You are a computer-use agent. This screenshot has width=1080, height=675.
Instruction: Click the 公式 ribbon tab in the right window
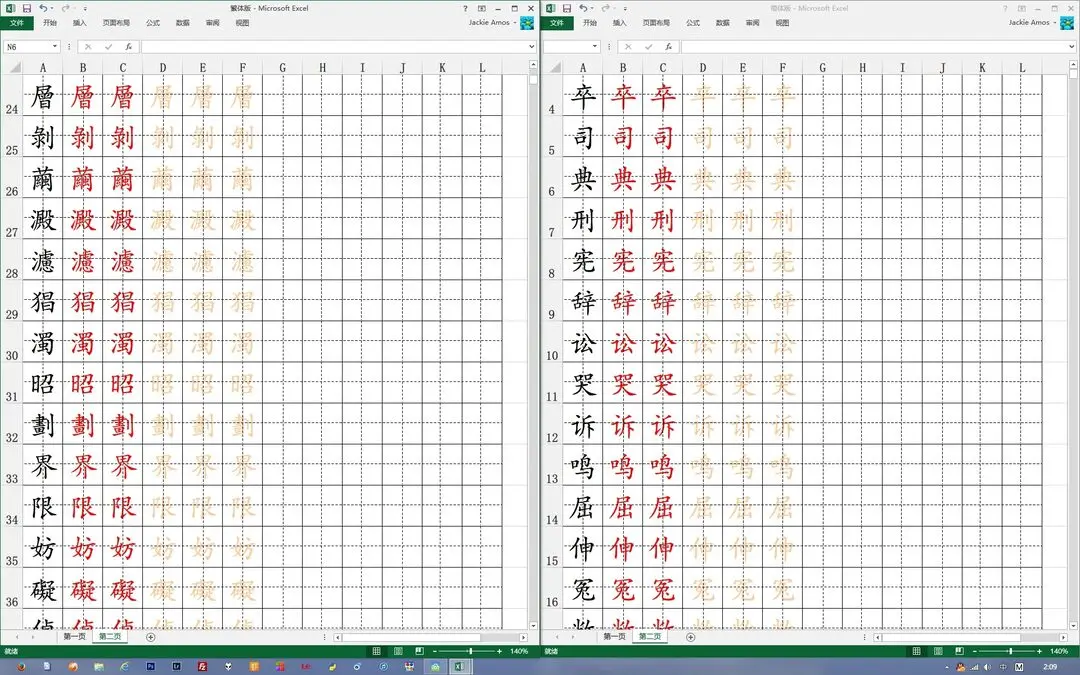pyautogui.click(x=692, y=22)
